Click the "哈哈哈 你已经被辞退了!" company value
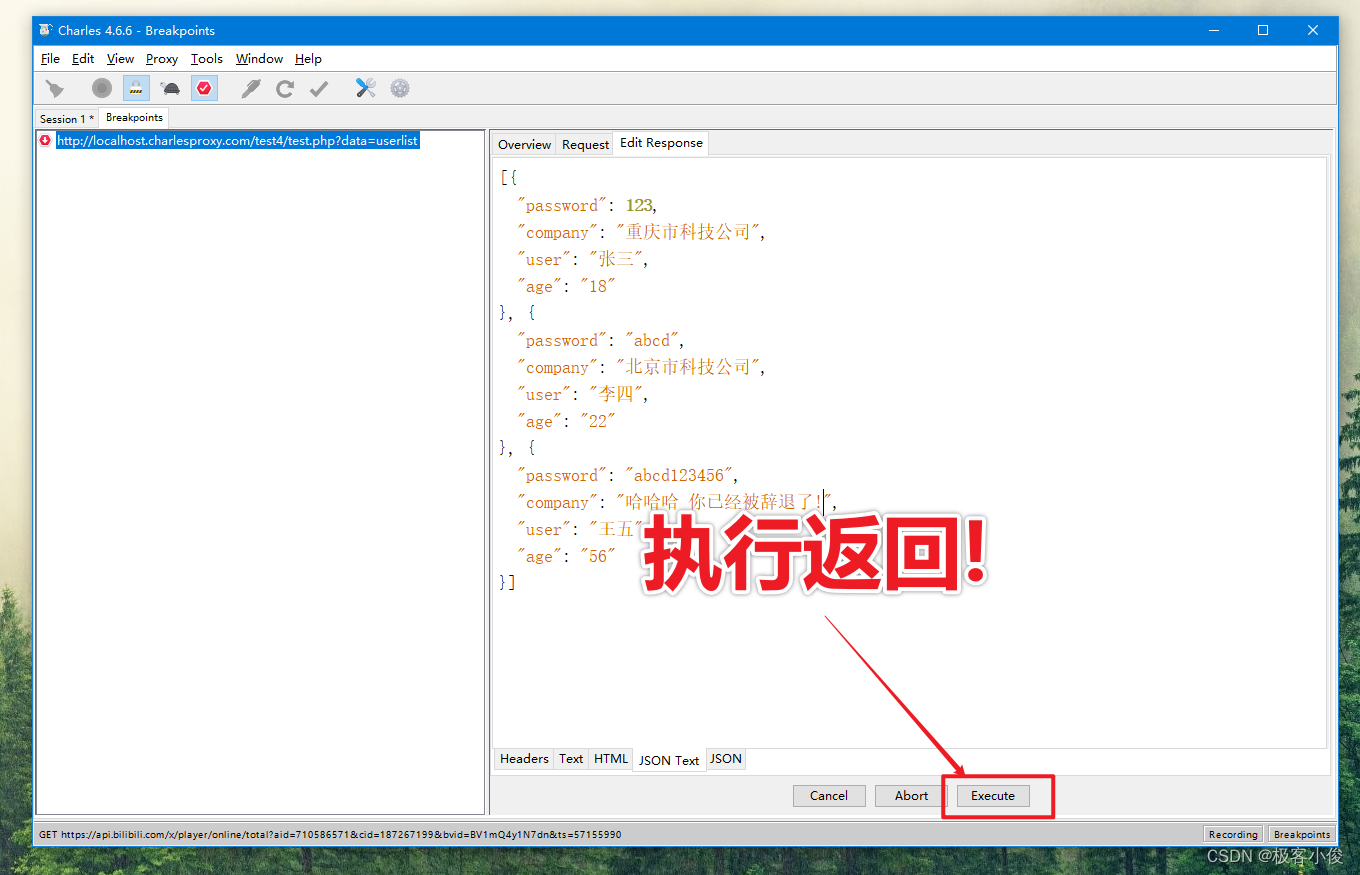1360x875 pixels. pyautogui.click(x=724, y=503)
